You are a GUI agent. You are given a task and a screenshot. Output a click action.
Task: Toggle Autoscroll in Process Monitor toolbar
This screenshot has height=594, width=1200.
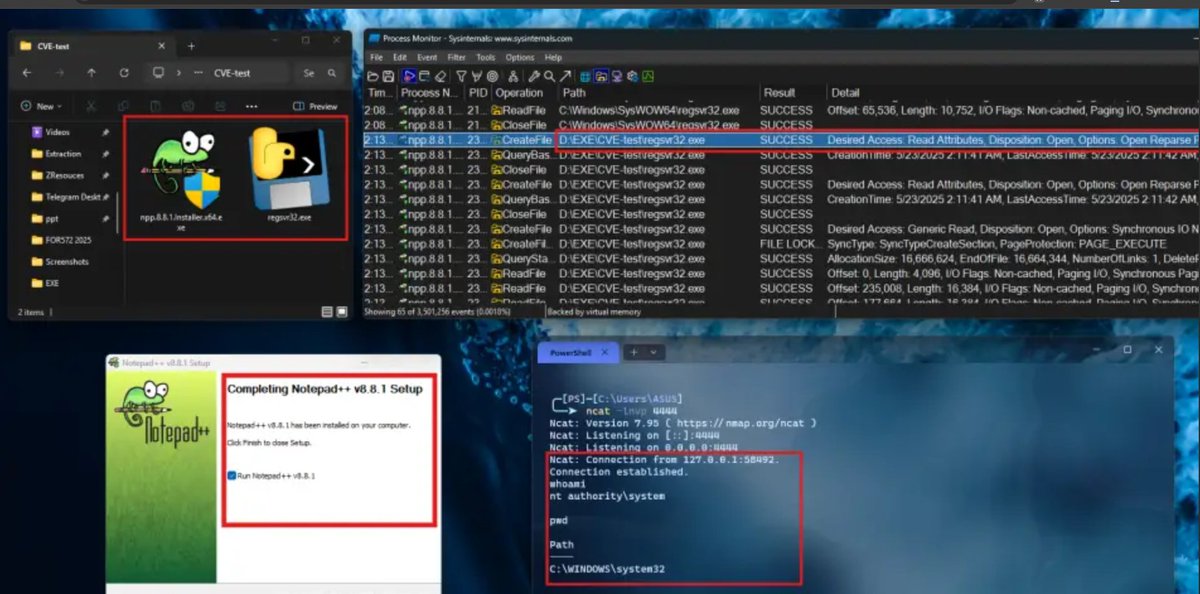(x=425, y=76)
